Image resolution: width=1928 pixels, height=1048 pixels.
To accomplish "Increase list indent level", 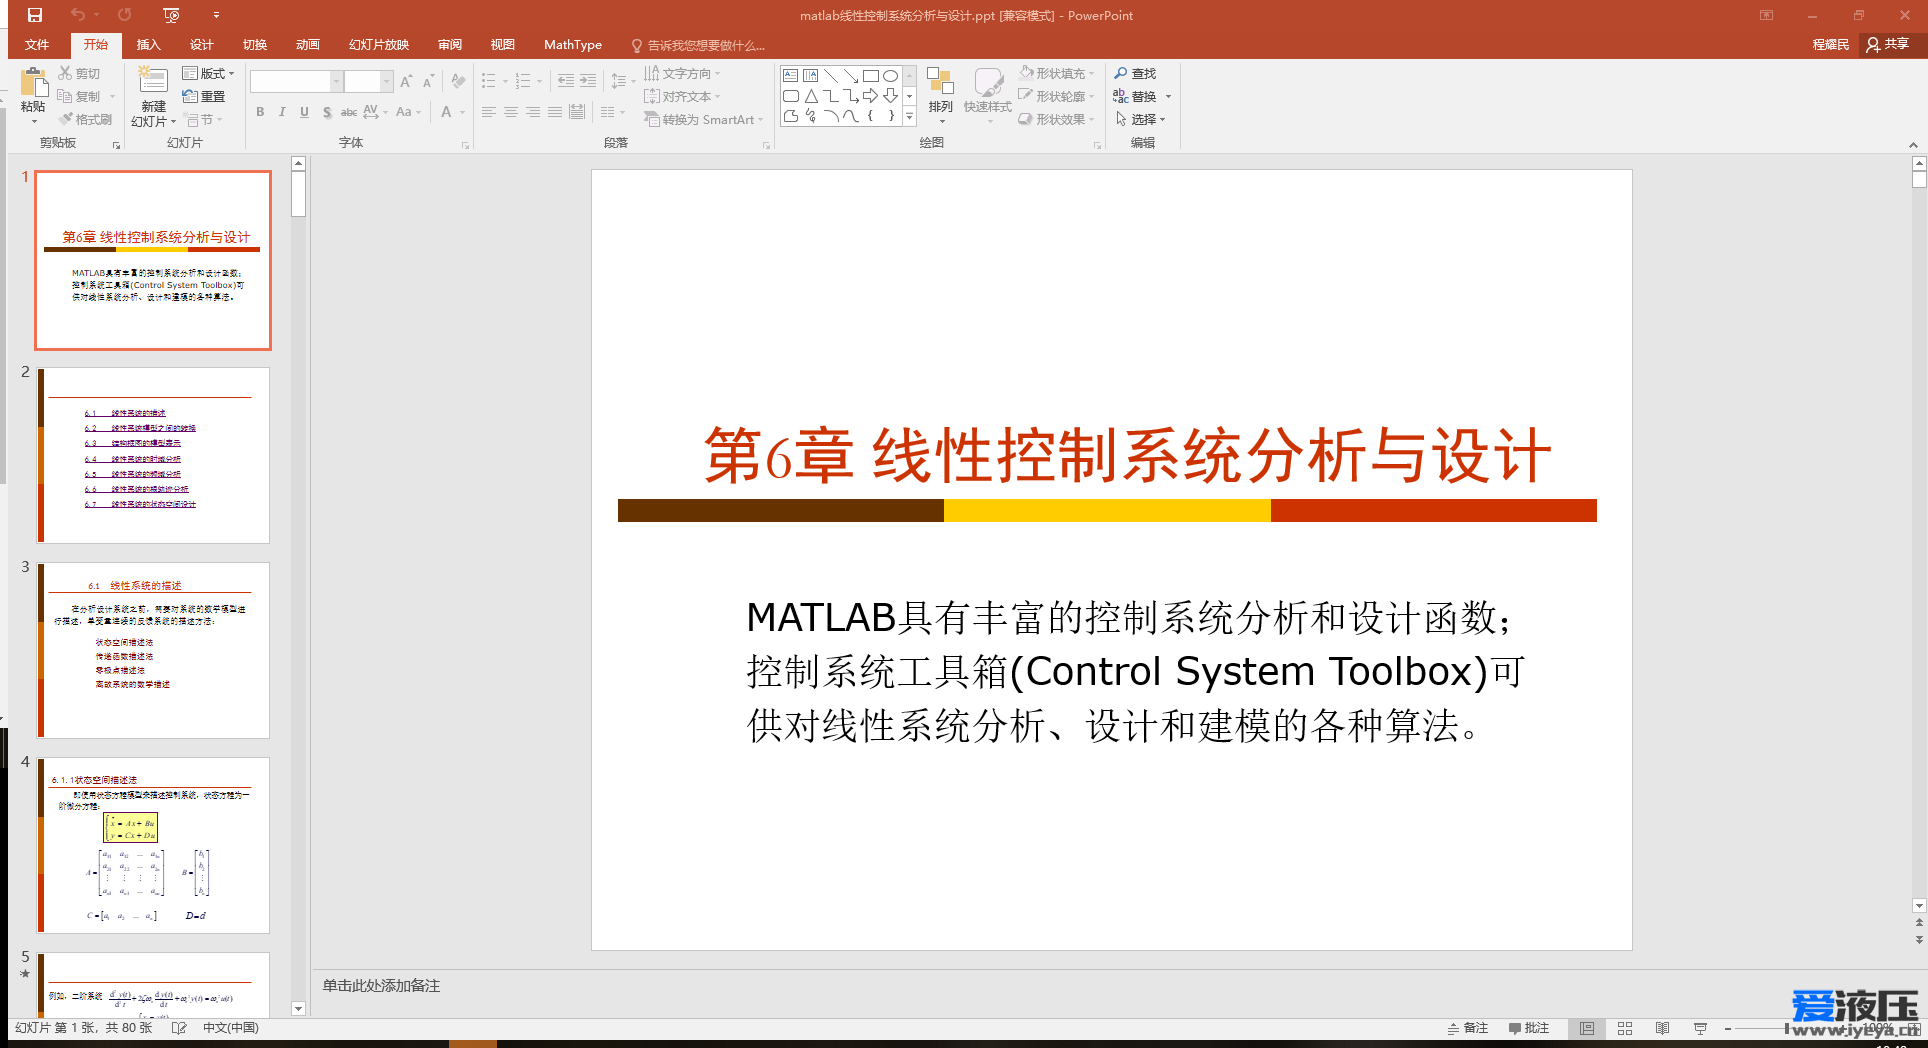I will click(x=588, y=81).
